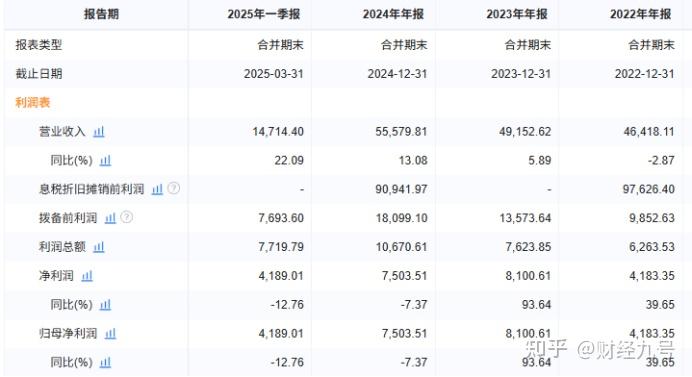Click the 利润表 section heading

click(x=33, y=102)
